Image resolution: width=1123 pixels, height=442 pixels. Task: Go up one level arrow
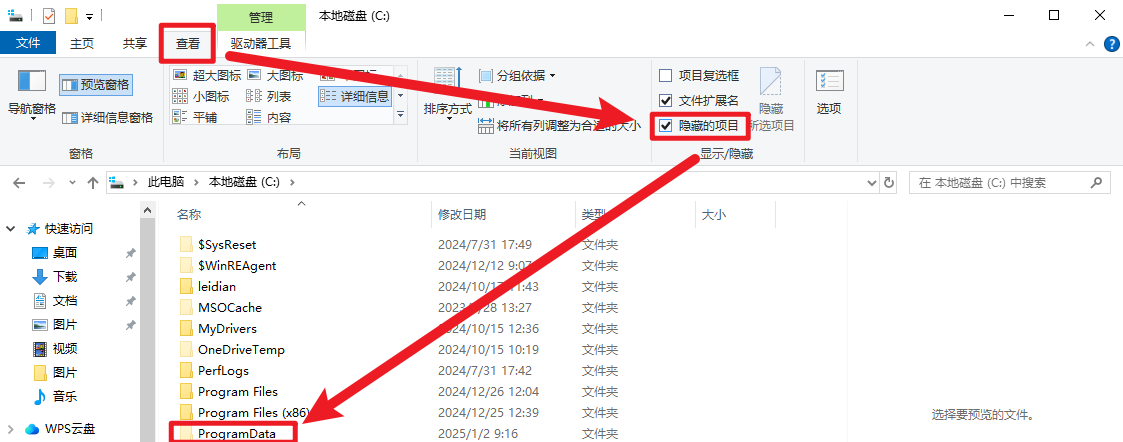(x=92, y=183)
